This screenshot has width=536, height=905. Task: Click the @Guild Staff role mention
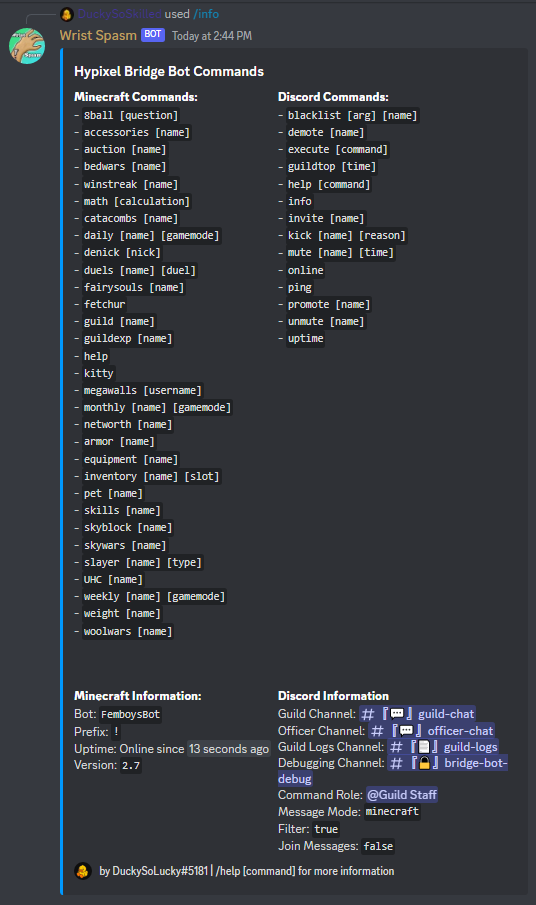coord(402,795)
